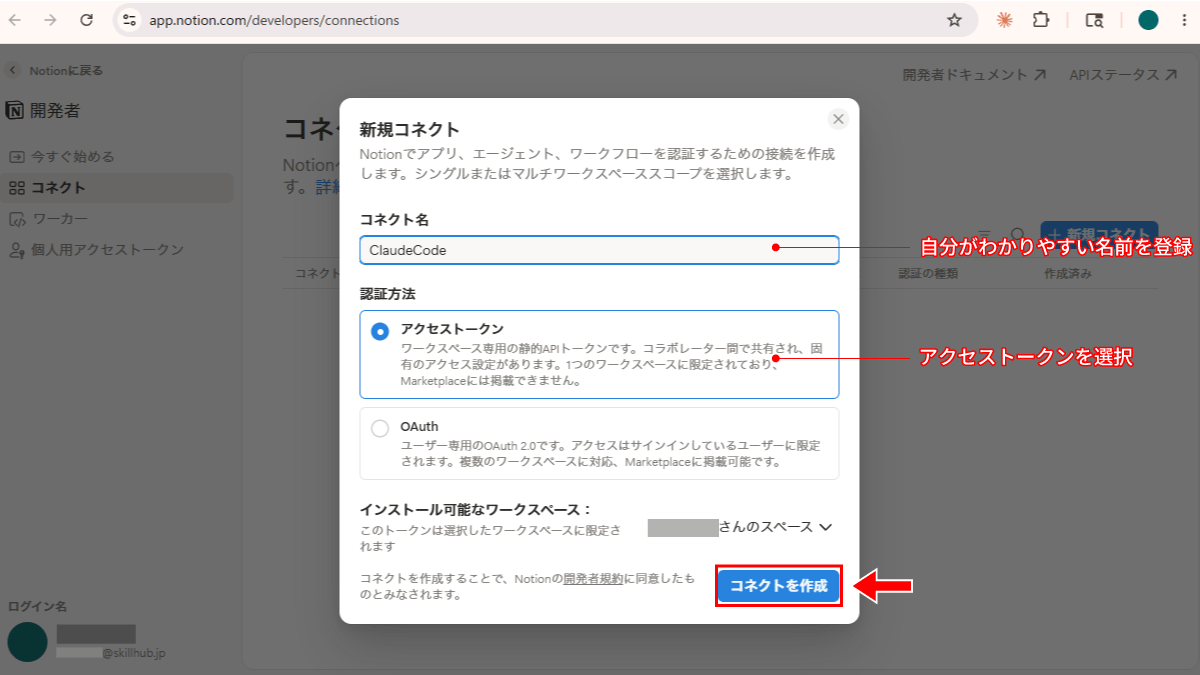Image resolution: width=1200 pixels, height=675 pixels.
Task: Close the 新規コネクト dialog with the X icon
Action: coord(838,119)
